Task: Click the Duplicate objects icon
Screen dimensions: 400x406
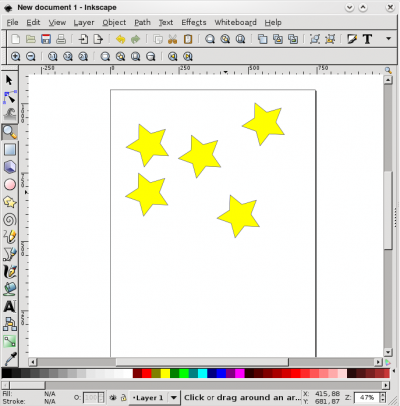Action: [262, 39]
